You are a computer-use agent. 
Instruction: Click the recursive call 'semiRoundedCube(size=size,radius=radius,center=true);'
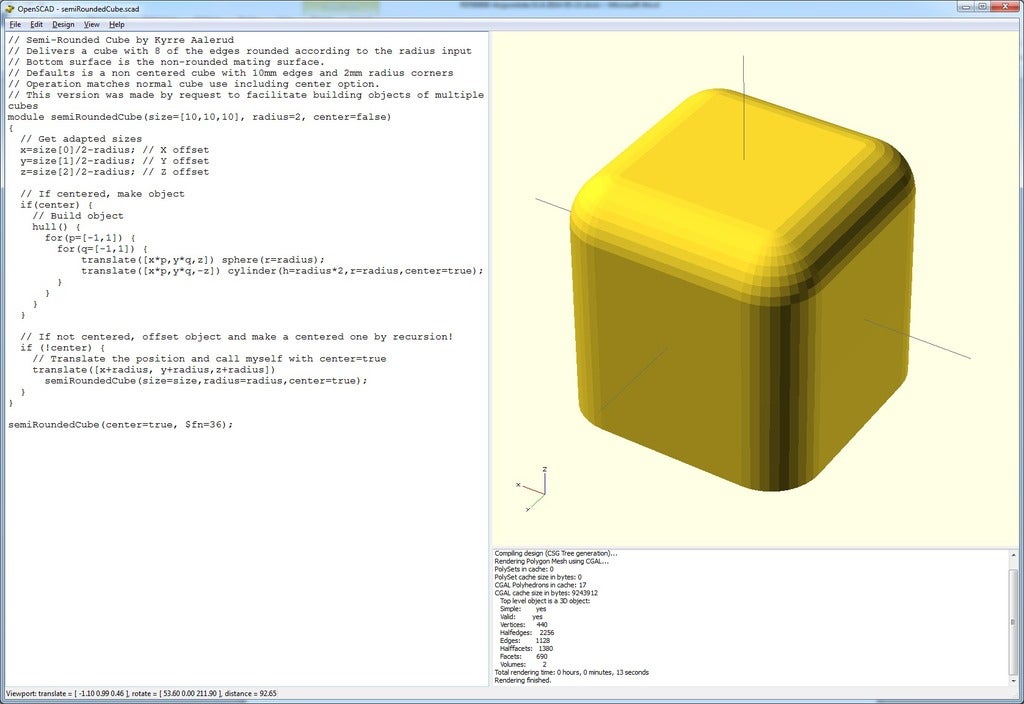pos(206,381)
